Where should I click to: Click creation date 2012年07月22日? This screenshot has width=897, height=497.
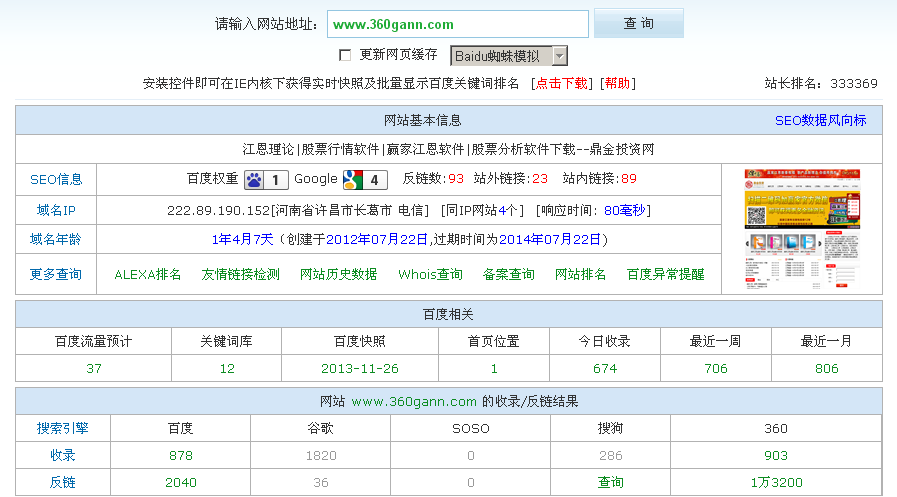click(376, 240)
